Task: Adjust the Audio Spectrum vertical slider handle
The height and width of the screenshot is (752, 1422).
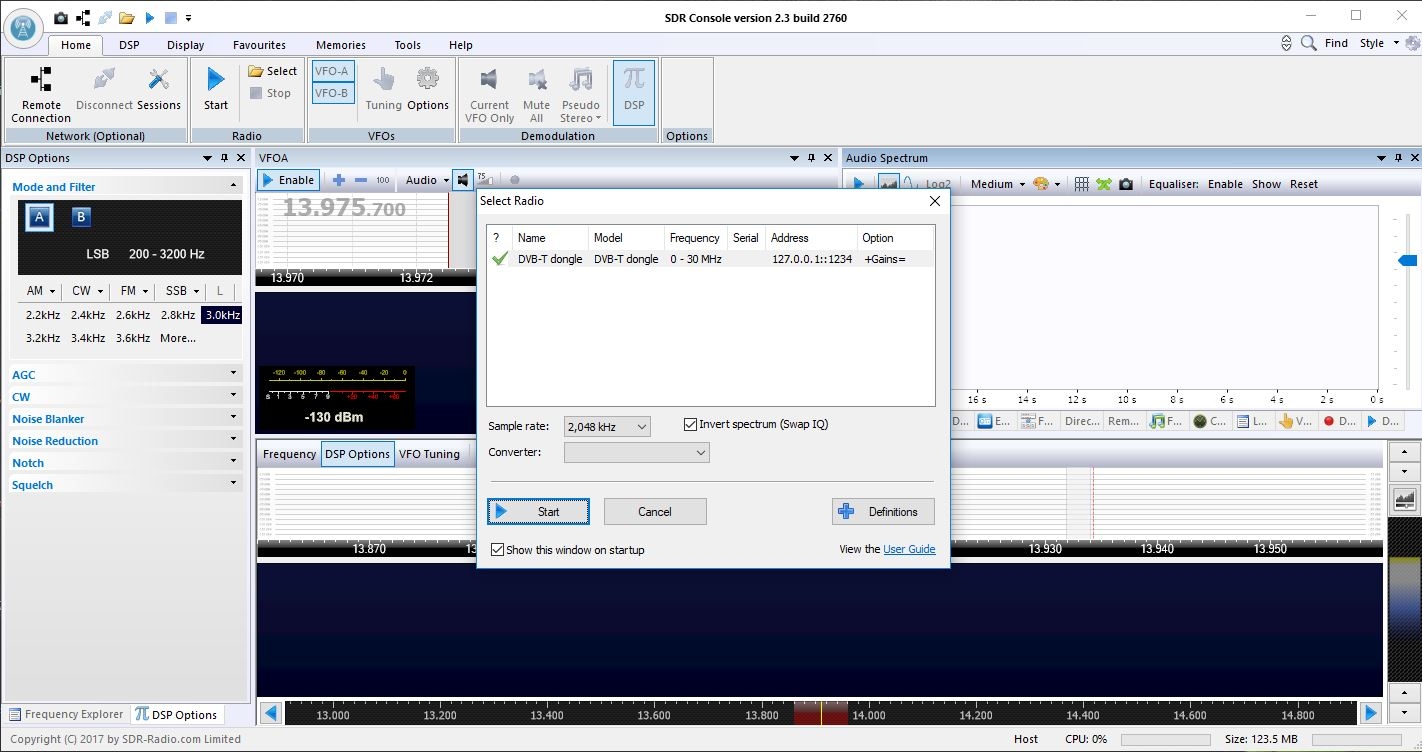Action: click(x=1407, y=261)
